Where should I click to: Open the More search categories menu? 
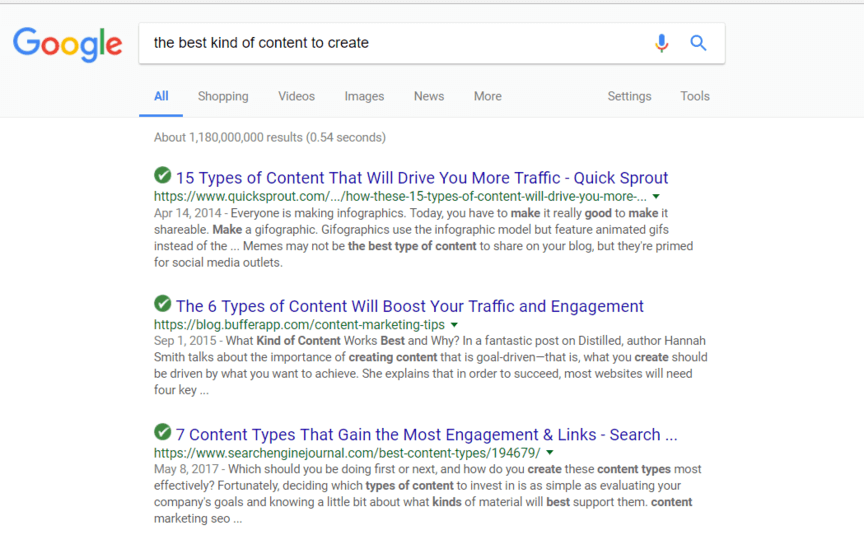point(488,96)
